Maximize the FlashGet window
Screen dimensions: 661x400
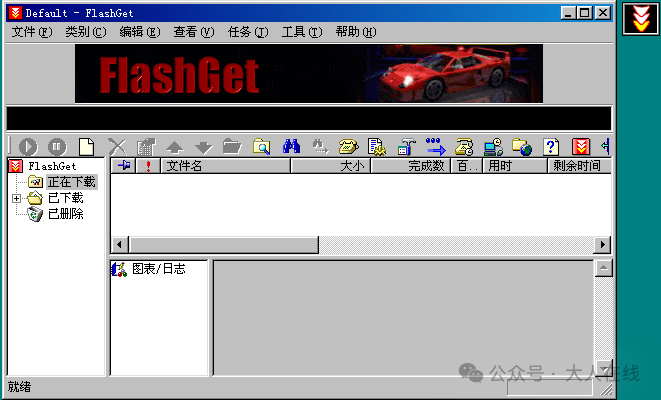584,13
